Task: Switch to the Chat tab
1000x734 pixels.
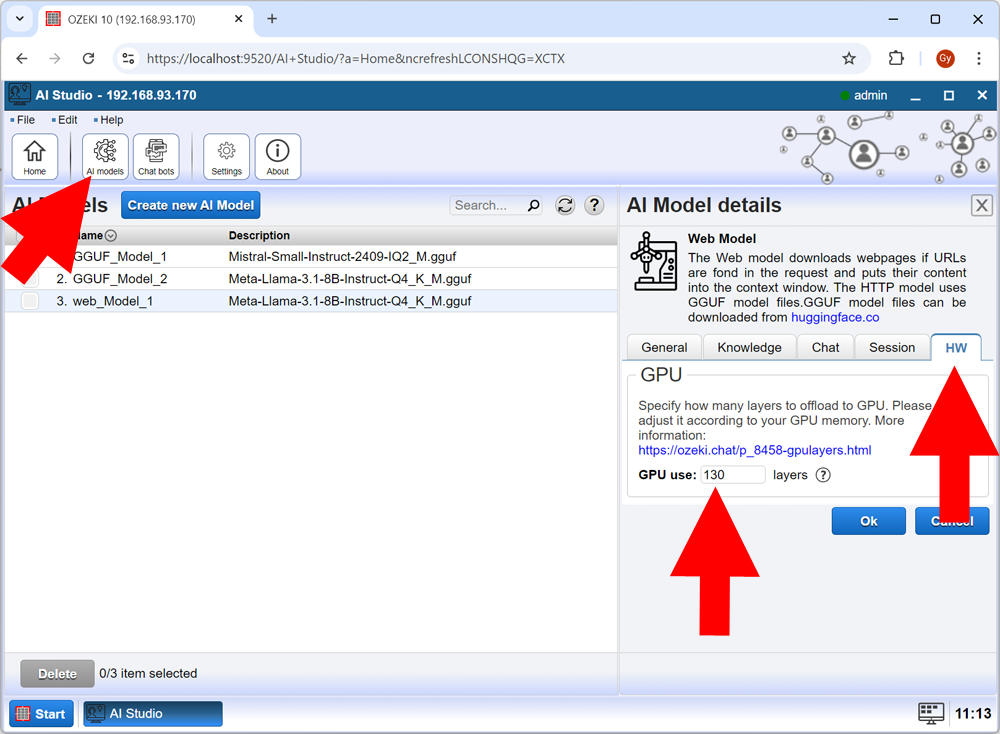Action: pos(825,348)
